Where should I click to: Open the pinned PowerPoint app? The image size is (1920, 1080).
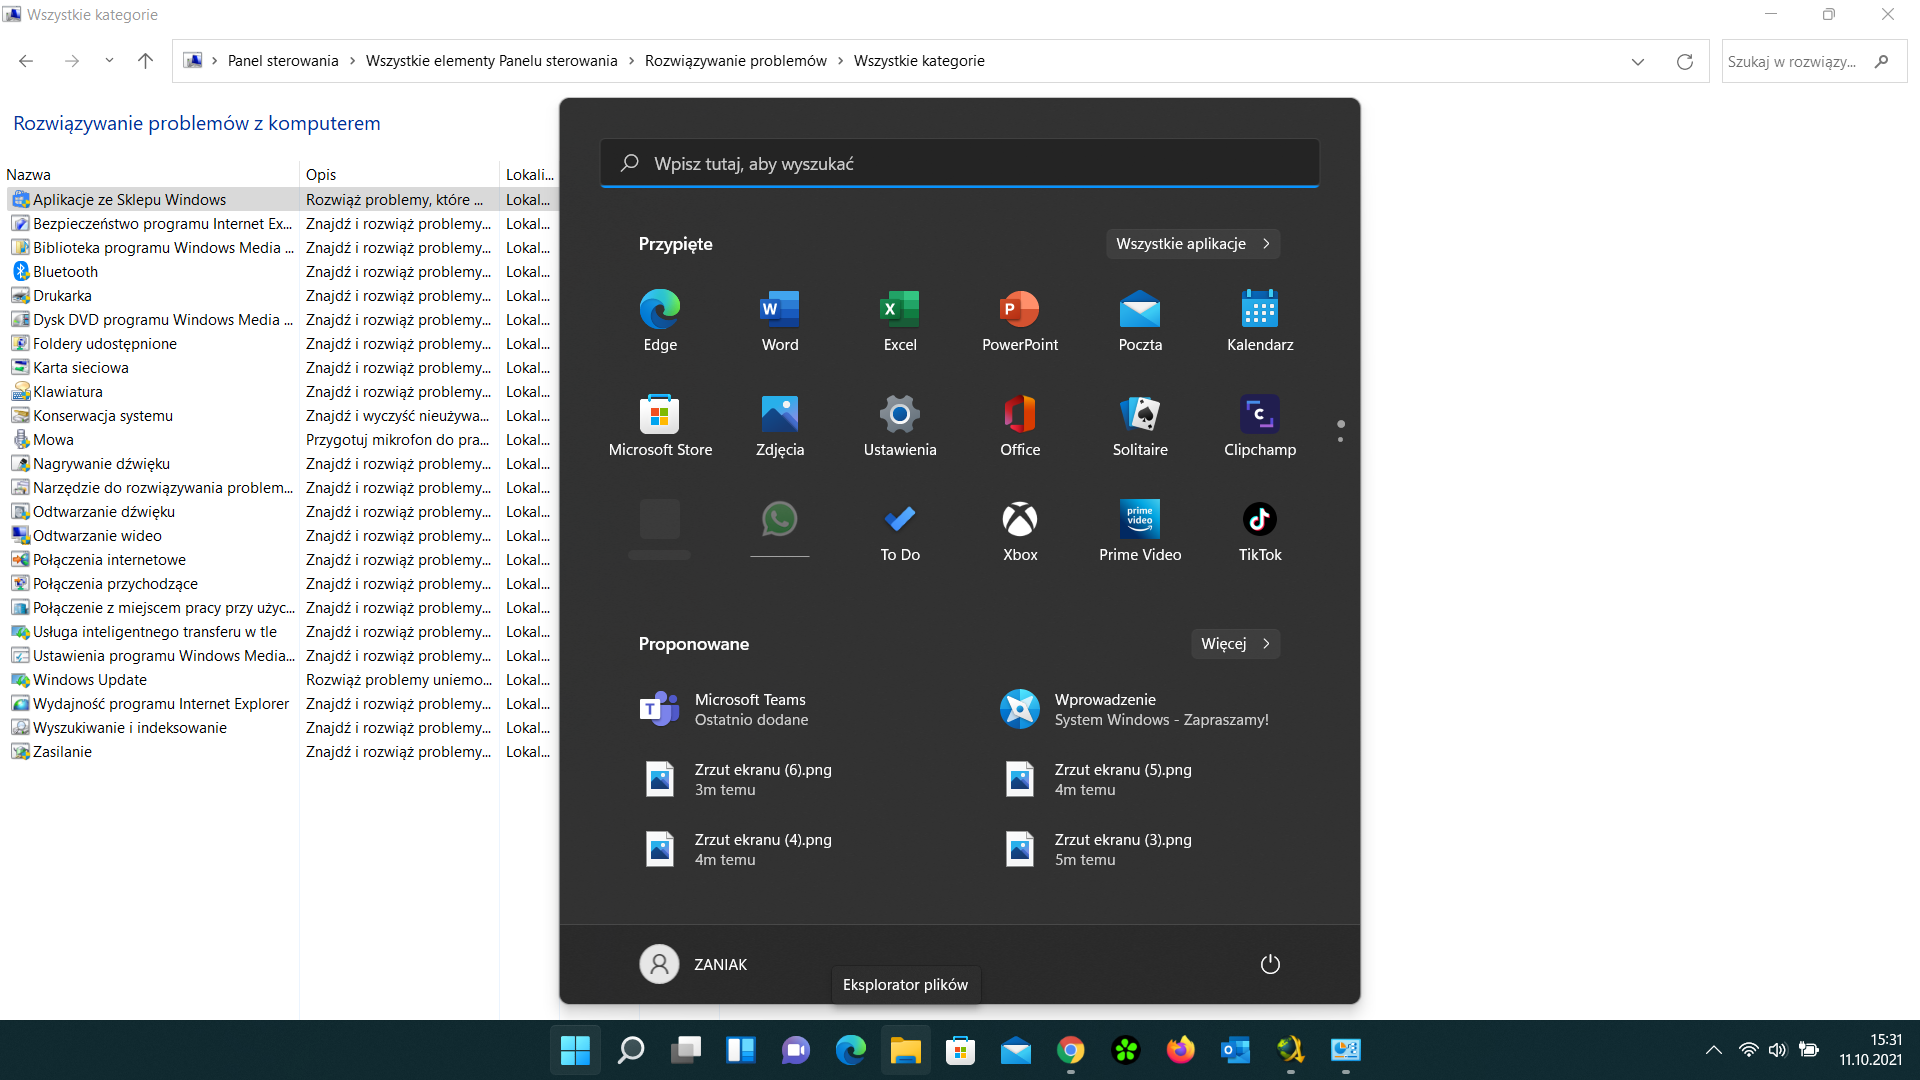(x=1020, y=320)
